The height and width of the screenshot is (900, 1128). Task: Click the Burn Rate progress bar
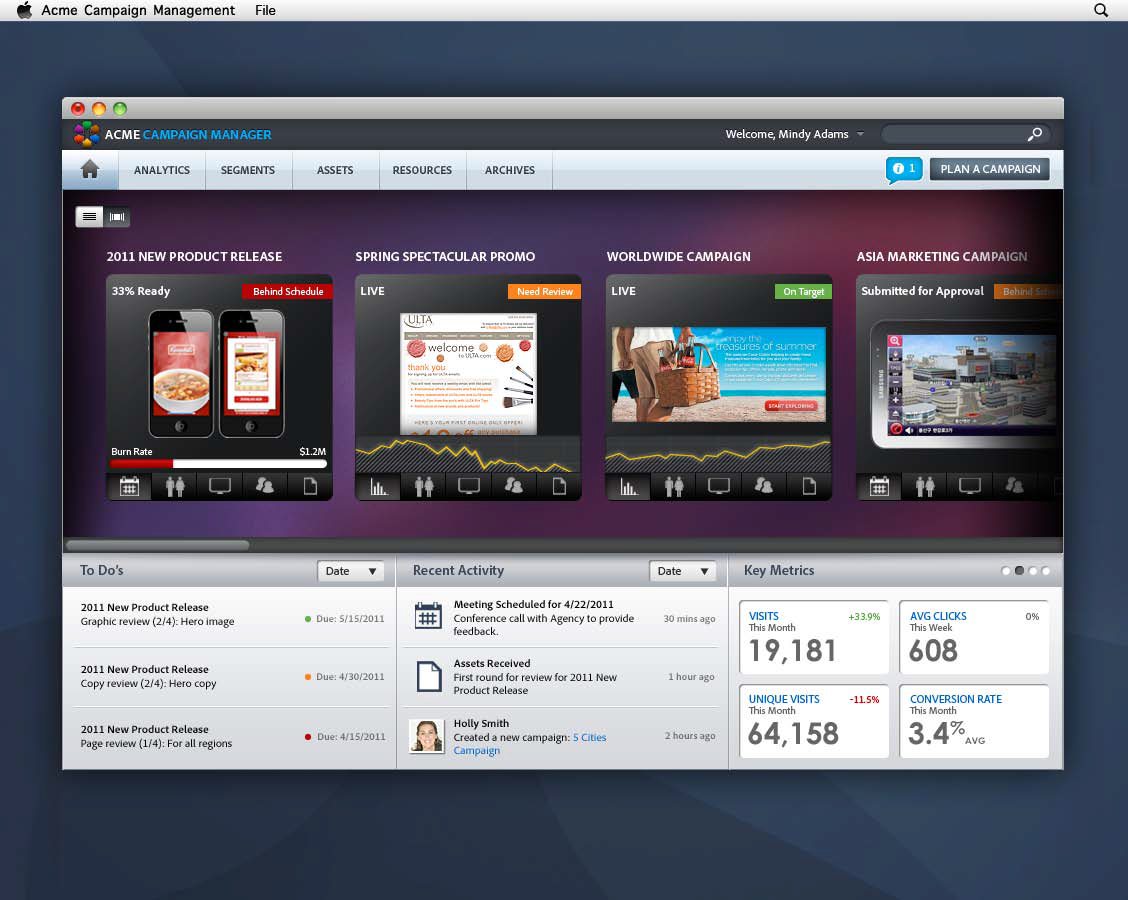coord(219,464)
